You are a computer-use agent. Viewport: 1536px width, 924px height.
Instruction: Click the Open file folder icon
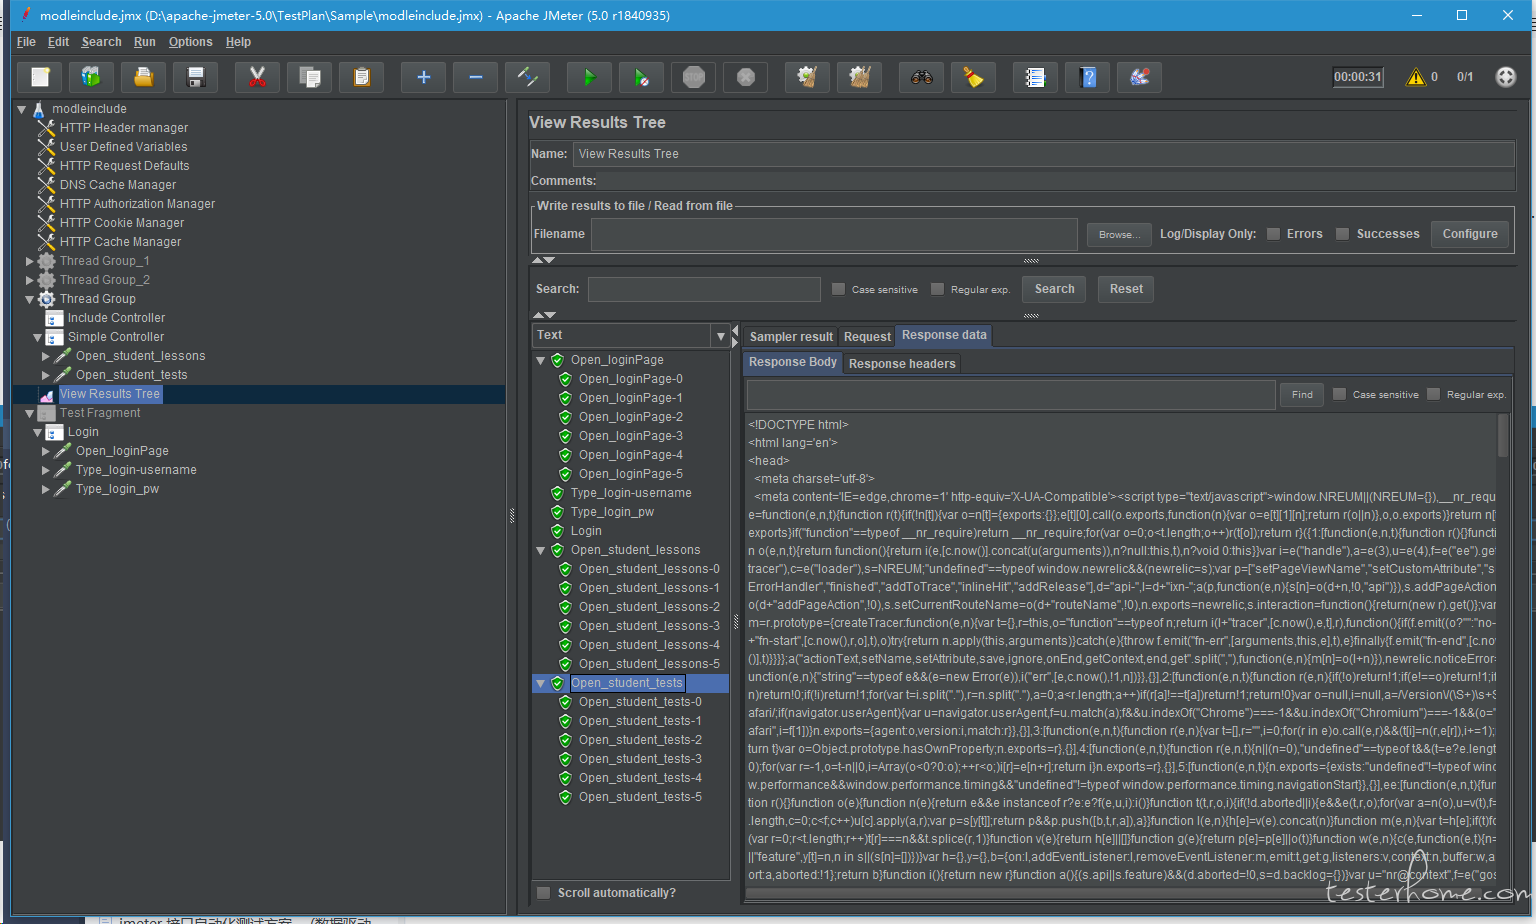[143, 77]
